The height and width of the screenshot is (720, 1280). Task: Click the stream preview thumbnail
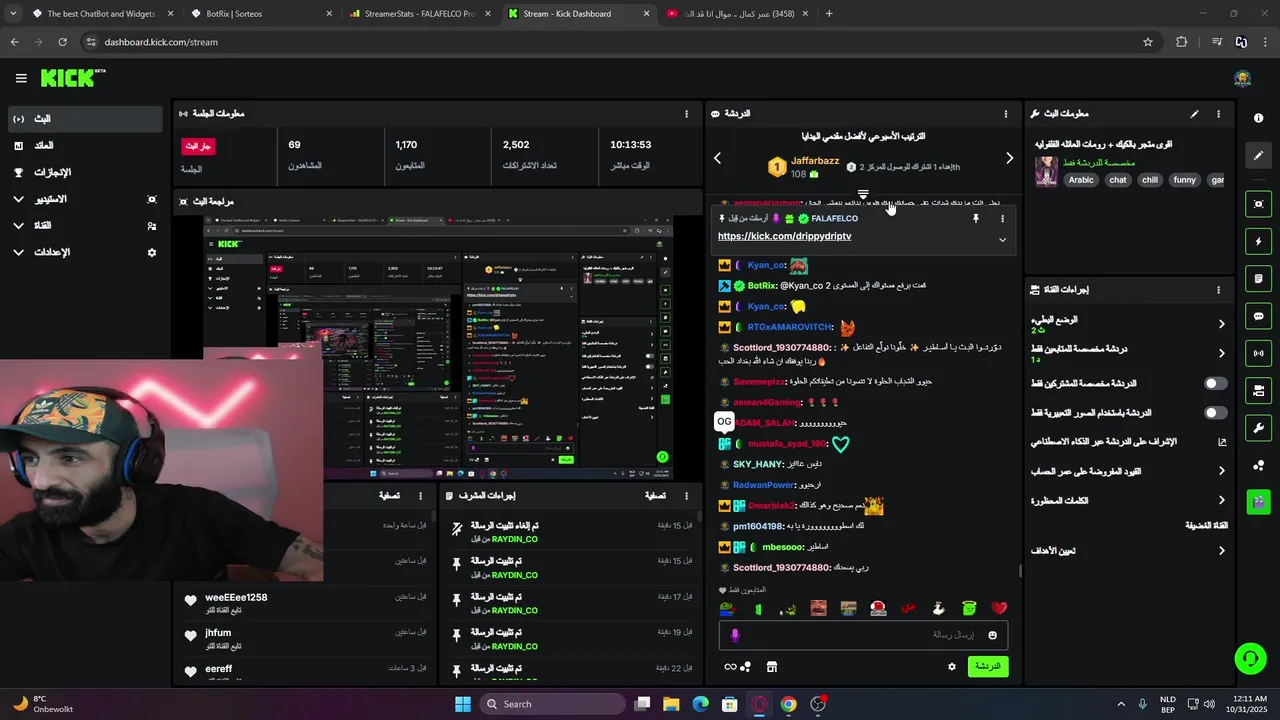point(437,348)
